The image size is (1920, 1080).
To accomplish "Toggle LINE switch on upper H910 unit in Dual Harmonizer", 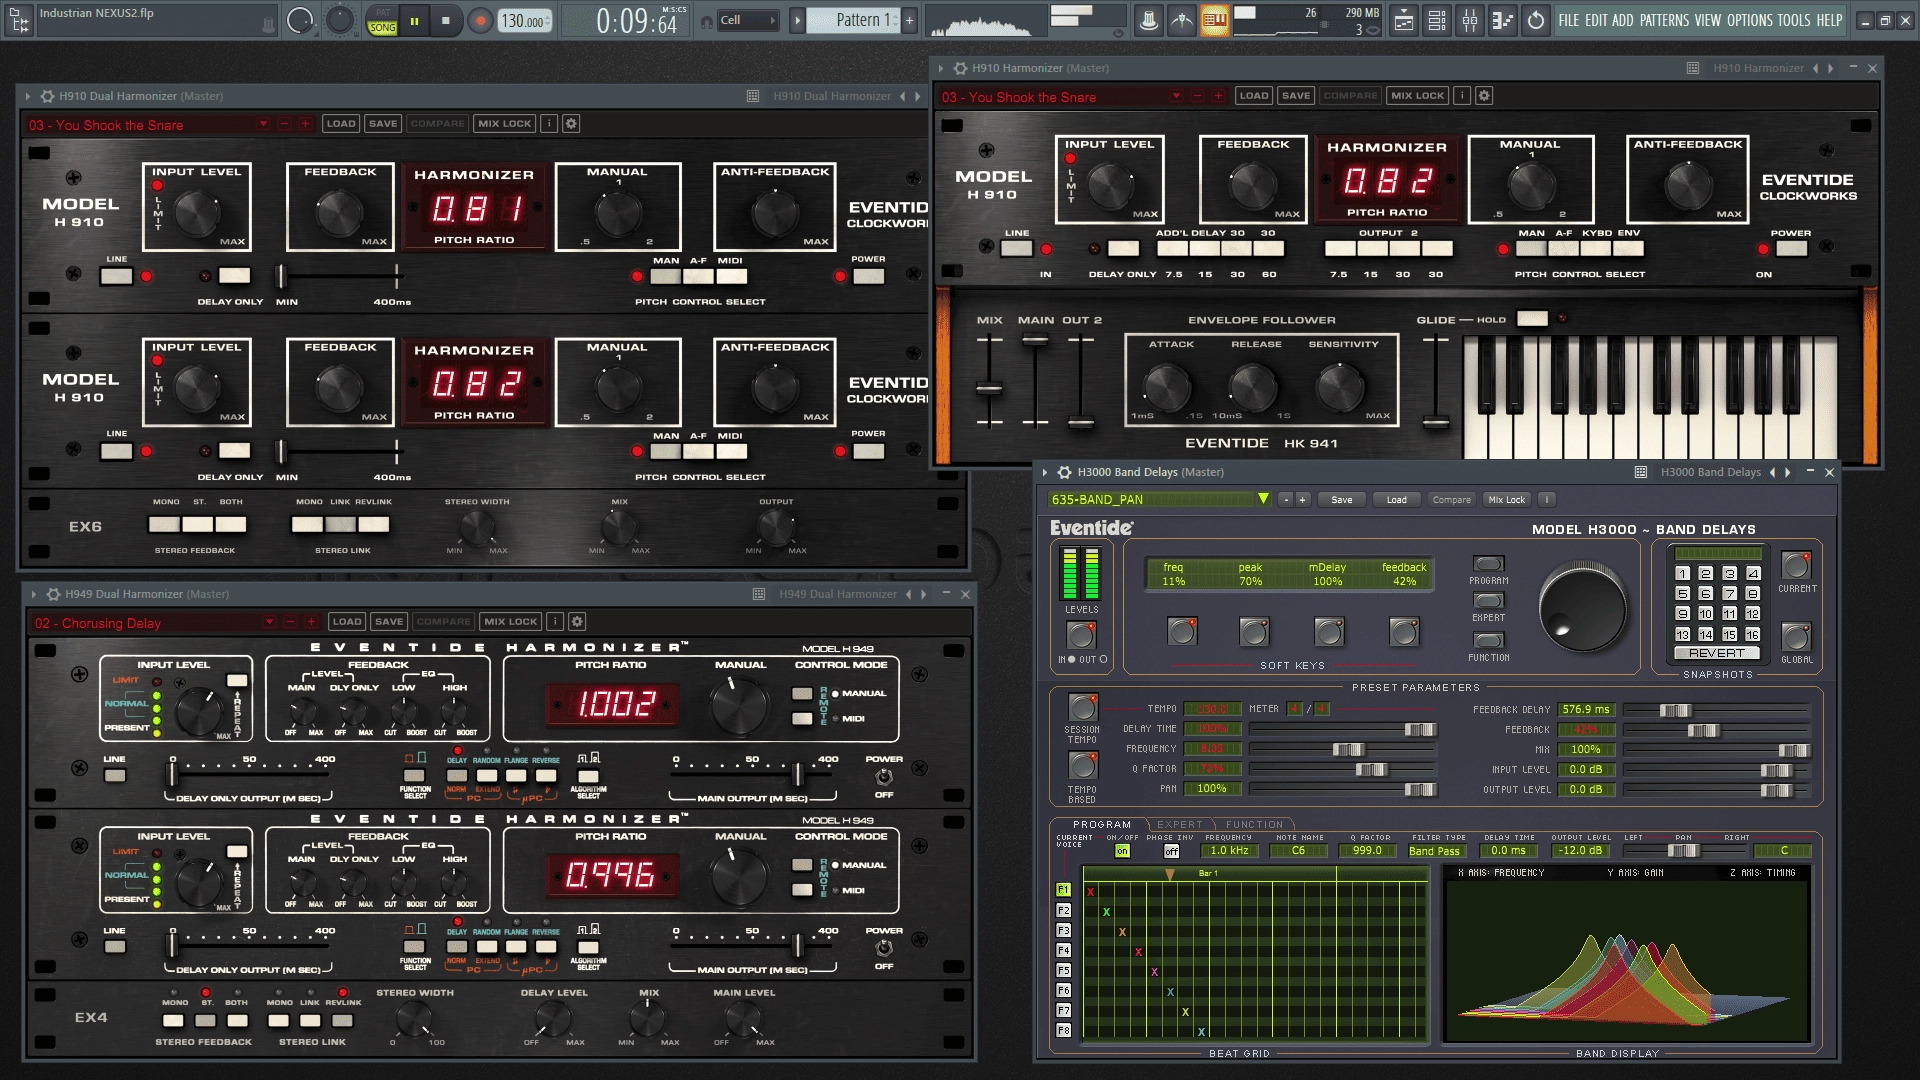I will point(116,276).
